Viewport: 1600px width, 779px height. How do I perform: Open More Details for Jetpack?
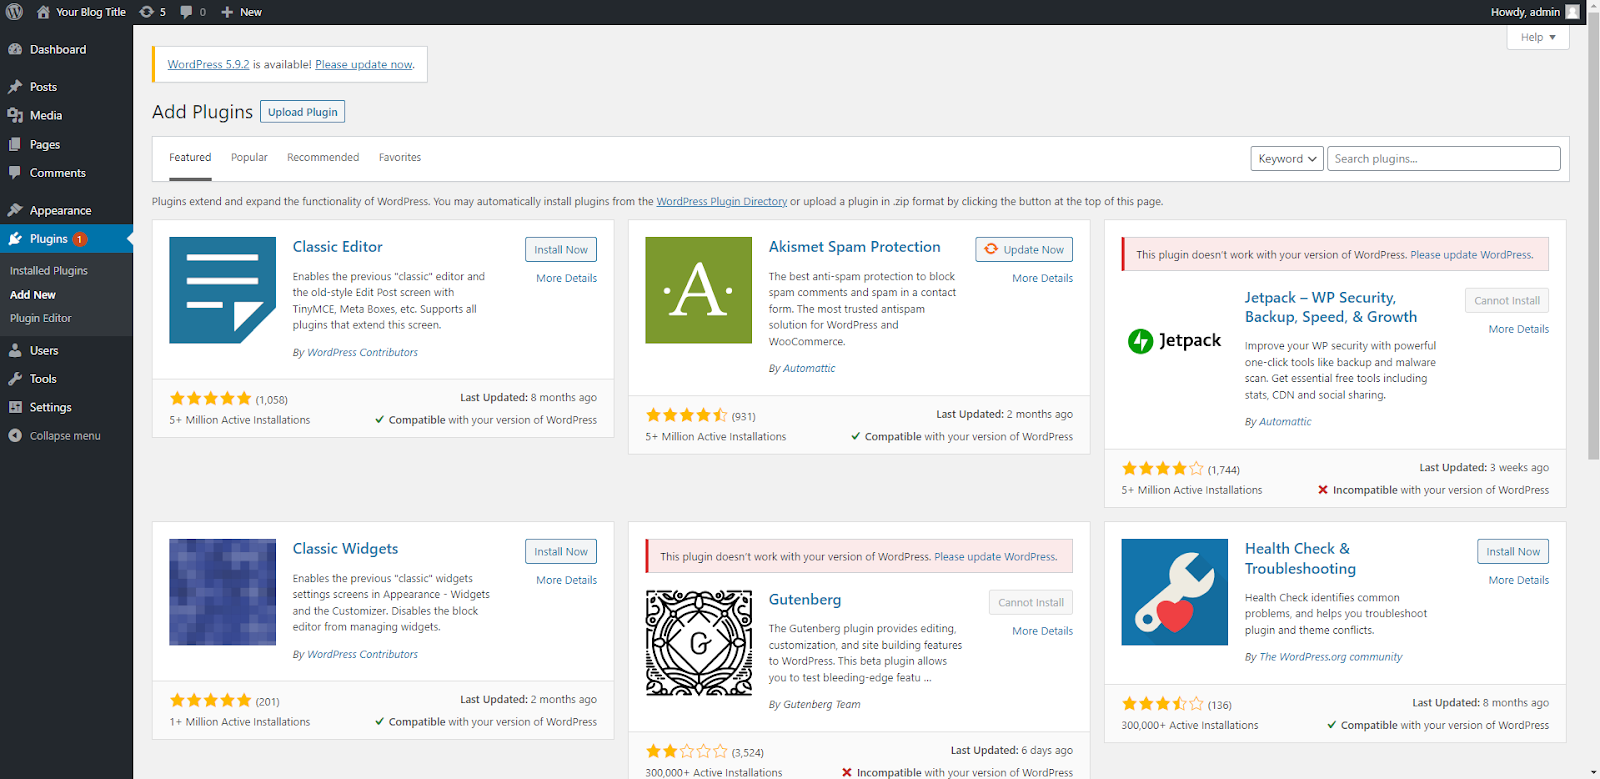click(x=1518, y=330)
